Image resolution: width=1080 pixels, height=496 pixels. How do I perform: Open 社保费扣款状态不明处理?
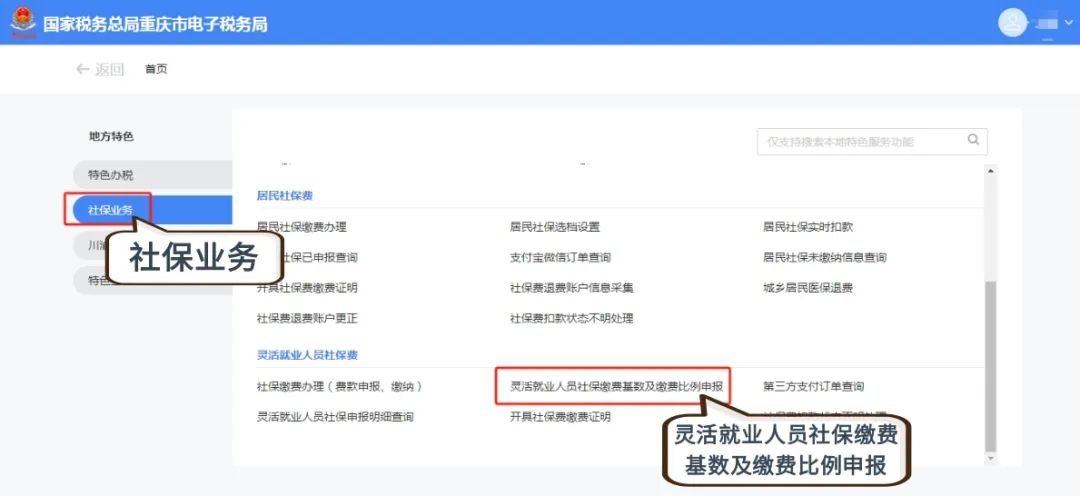tap(571, 318)
